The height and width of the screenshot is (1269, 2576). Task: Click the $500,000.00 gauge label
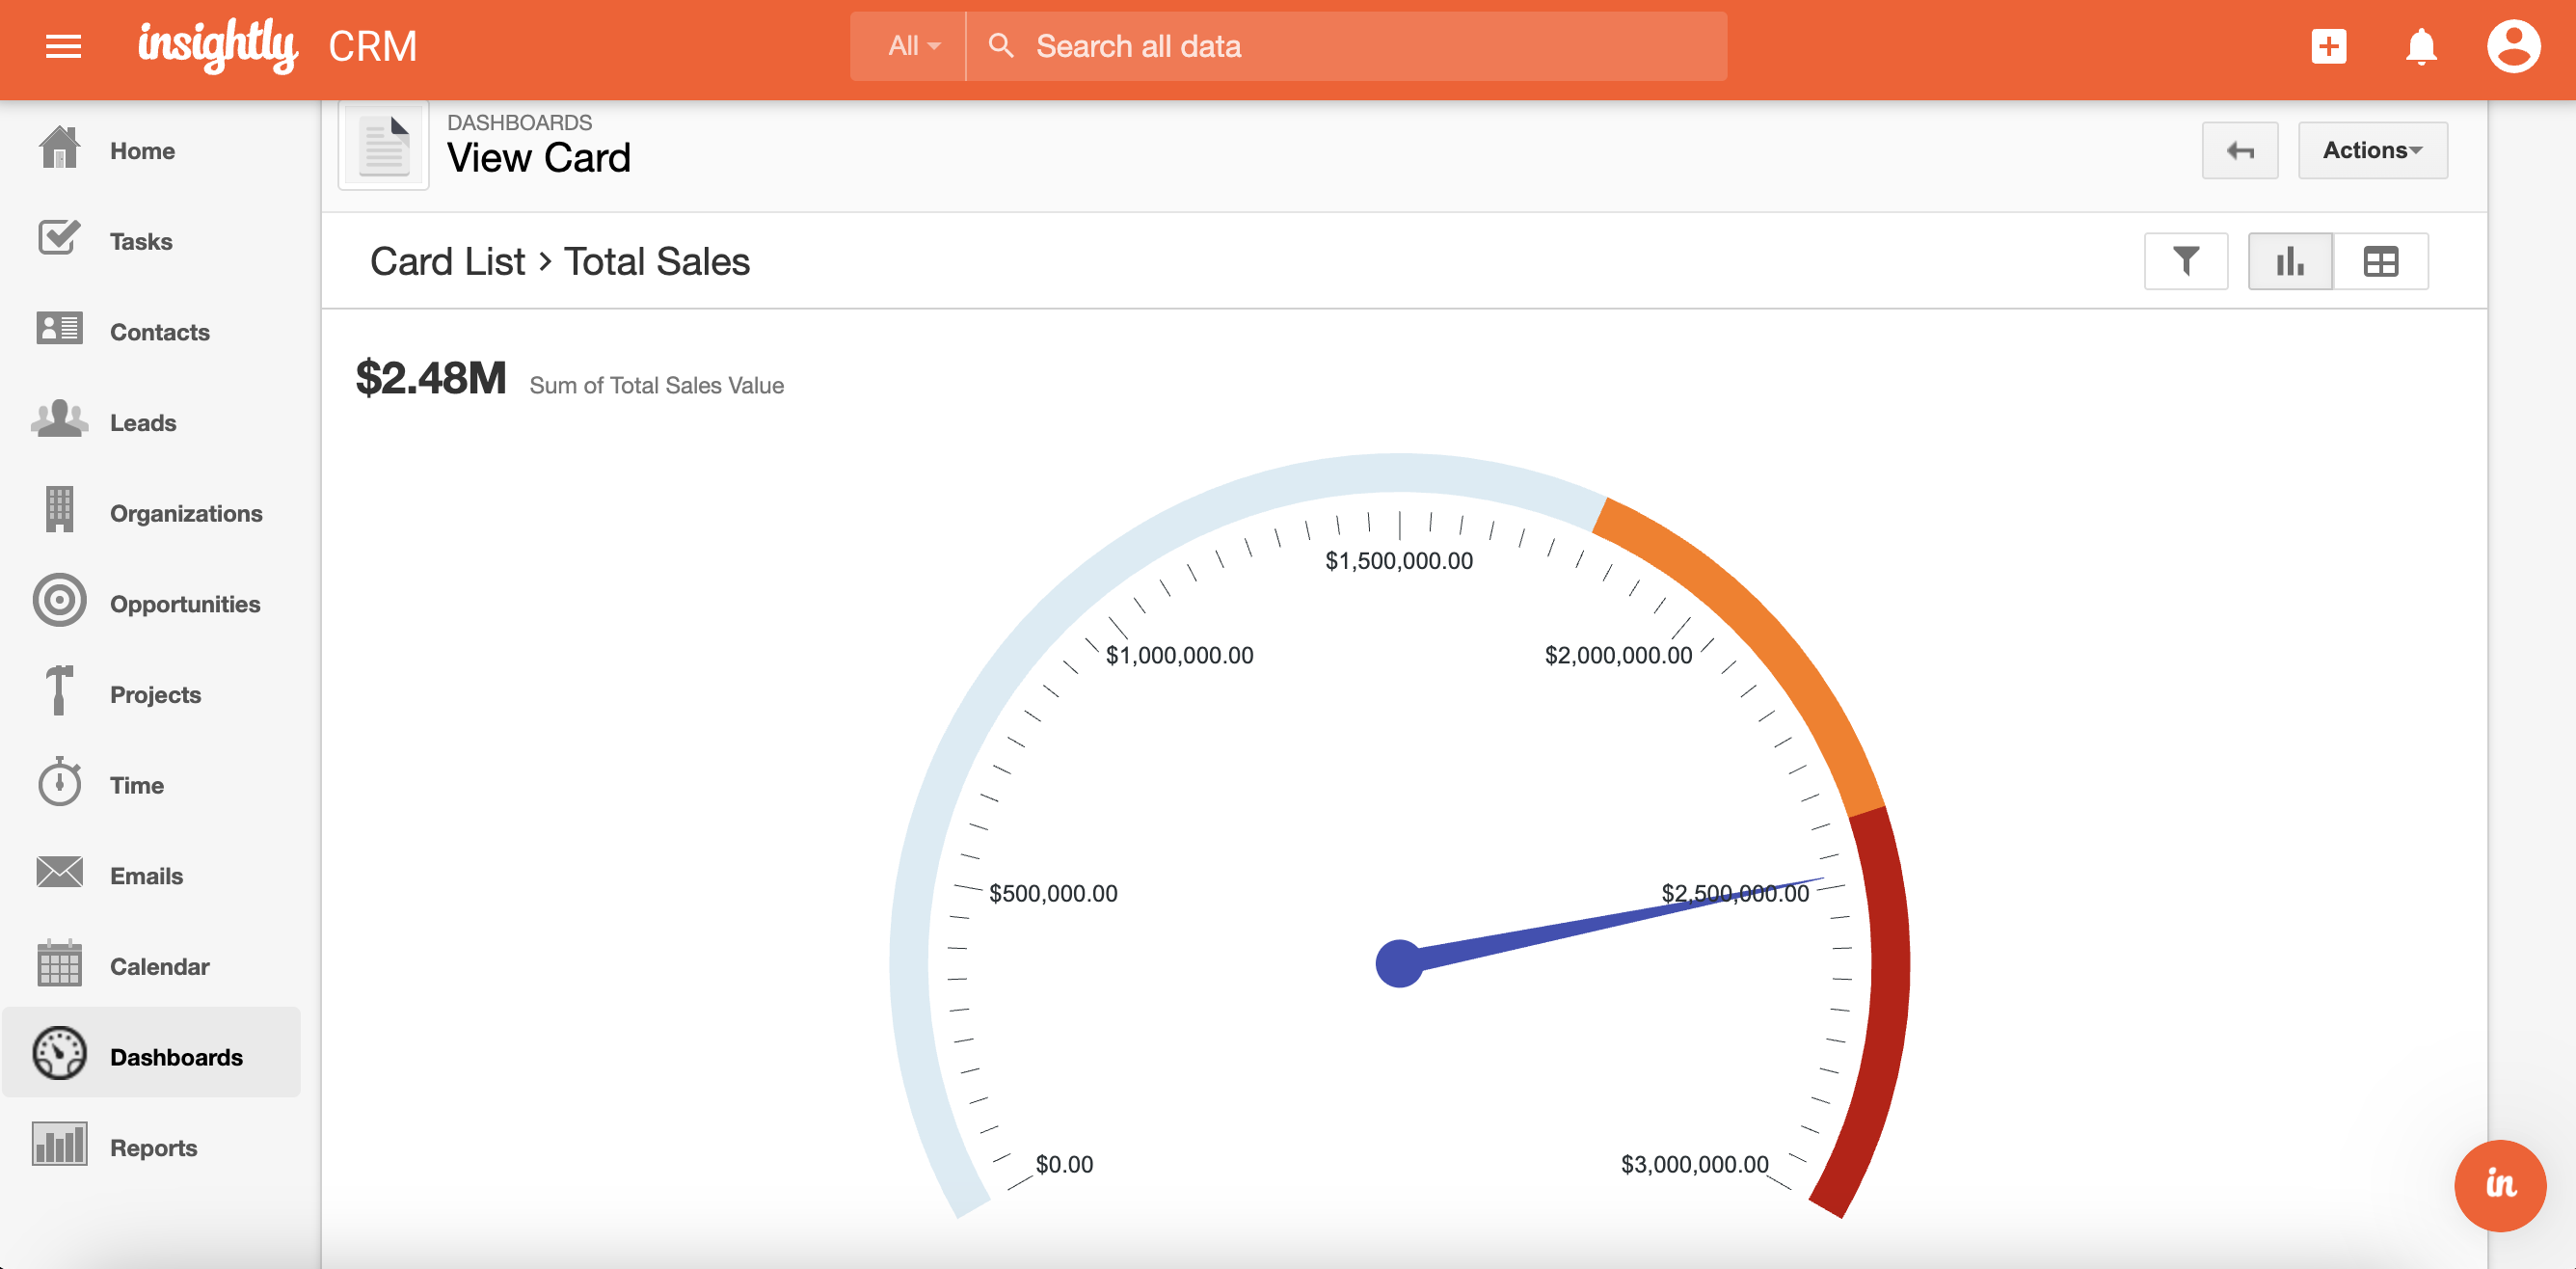(x=1053, y=893)
